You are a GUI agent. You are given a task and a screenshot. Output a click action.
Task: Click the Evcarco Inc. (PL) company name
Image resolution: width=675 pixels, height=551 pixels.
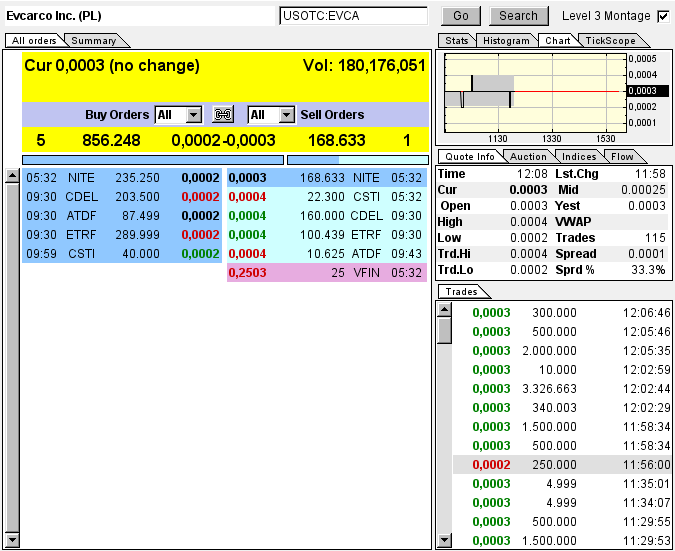pos(54,16)
